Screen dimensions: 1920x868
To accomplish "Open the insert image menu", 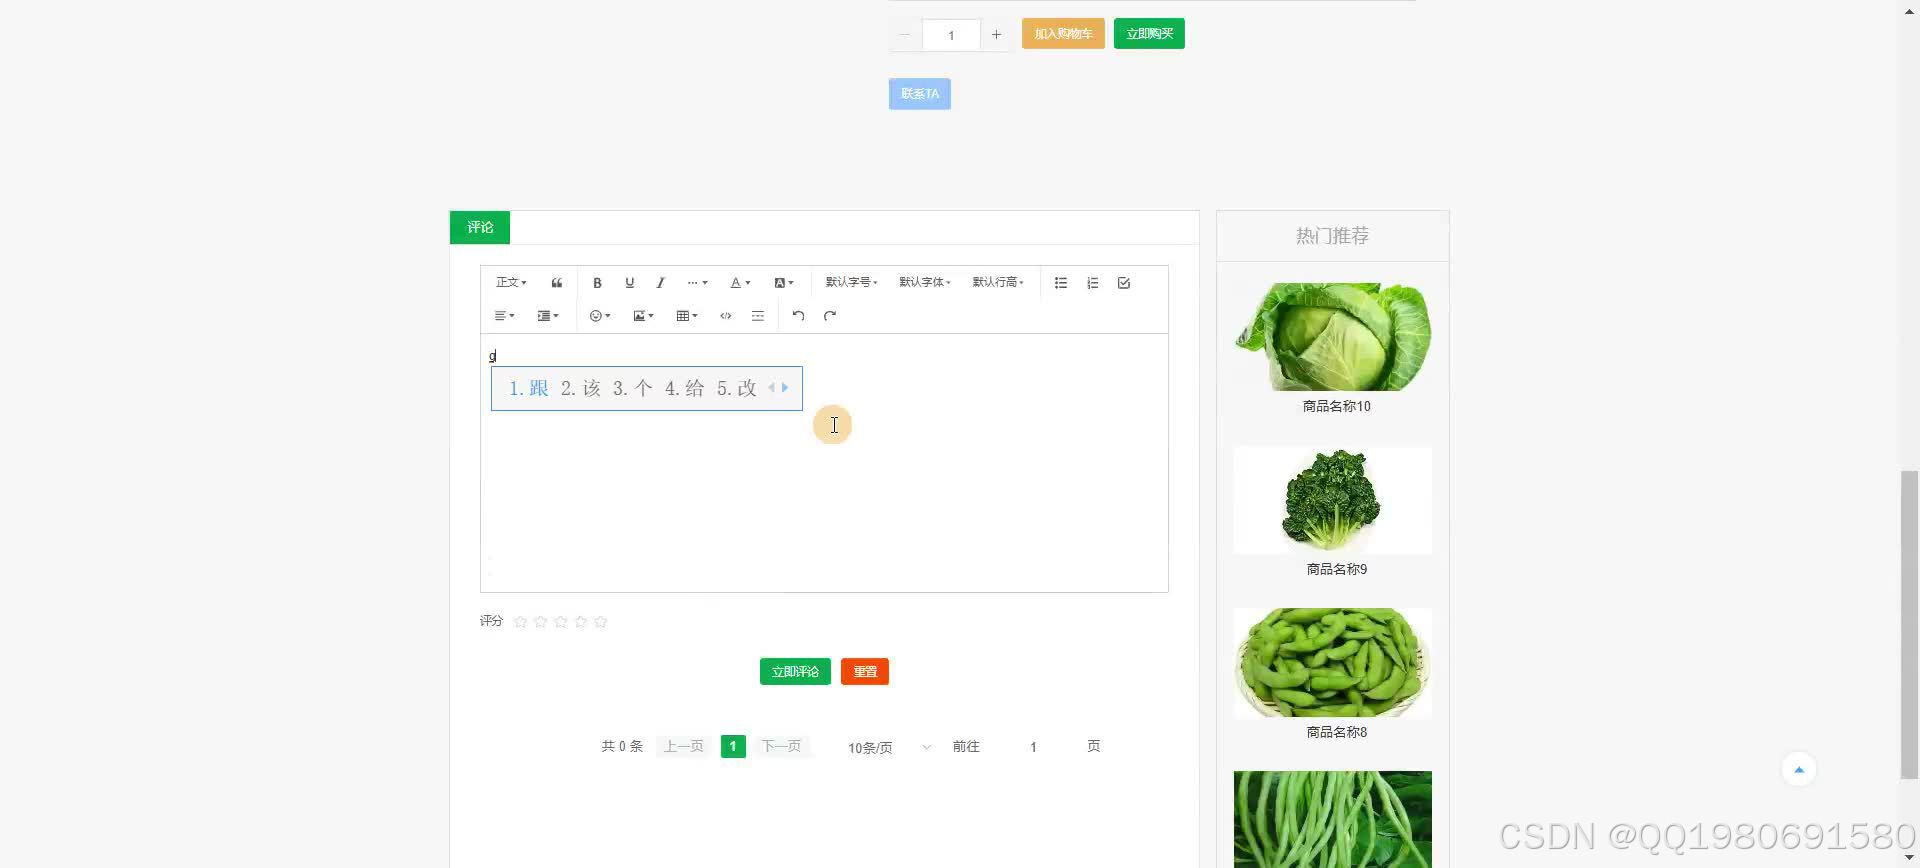I will click(643, 316).
